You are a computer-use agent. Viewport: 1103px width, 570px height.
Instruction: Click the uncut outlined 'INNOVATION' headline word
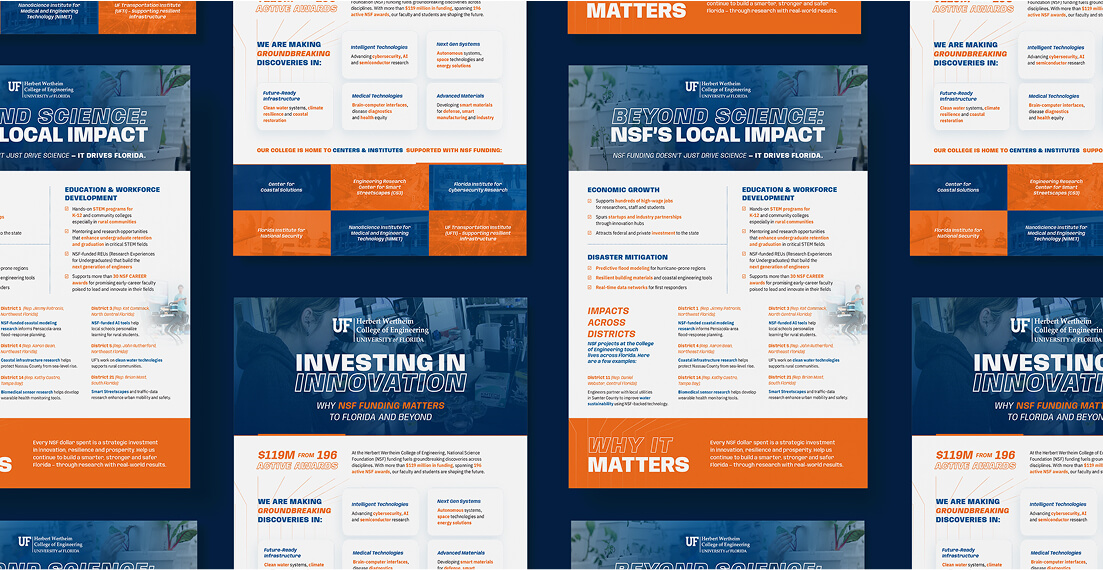pos(381,383)
